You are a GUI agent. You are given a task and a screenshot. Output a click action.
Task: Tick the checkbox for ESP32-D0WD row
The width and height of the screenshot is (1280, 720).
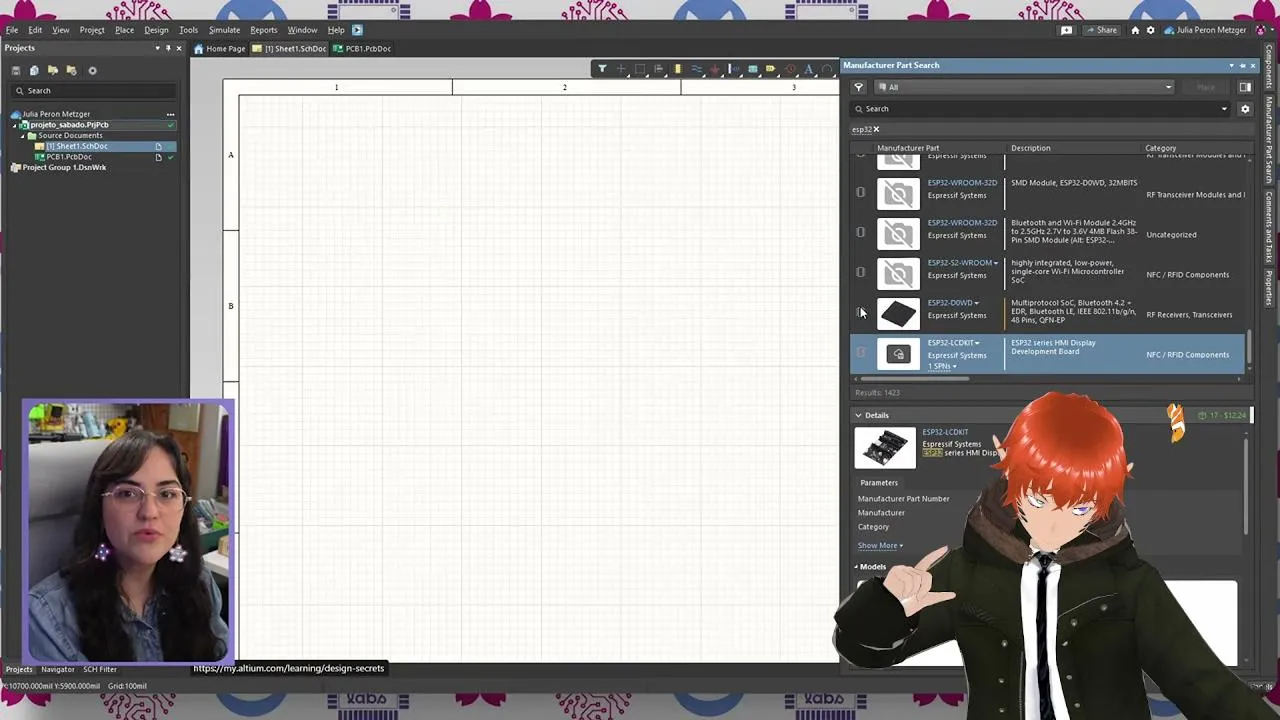tap(860, 312)
